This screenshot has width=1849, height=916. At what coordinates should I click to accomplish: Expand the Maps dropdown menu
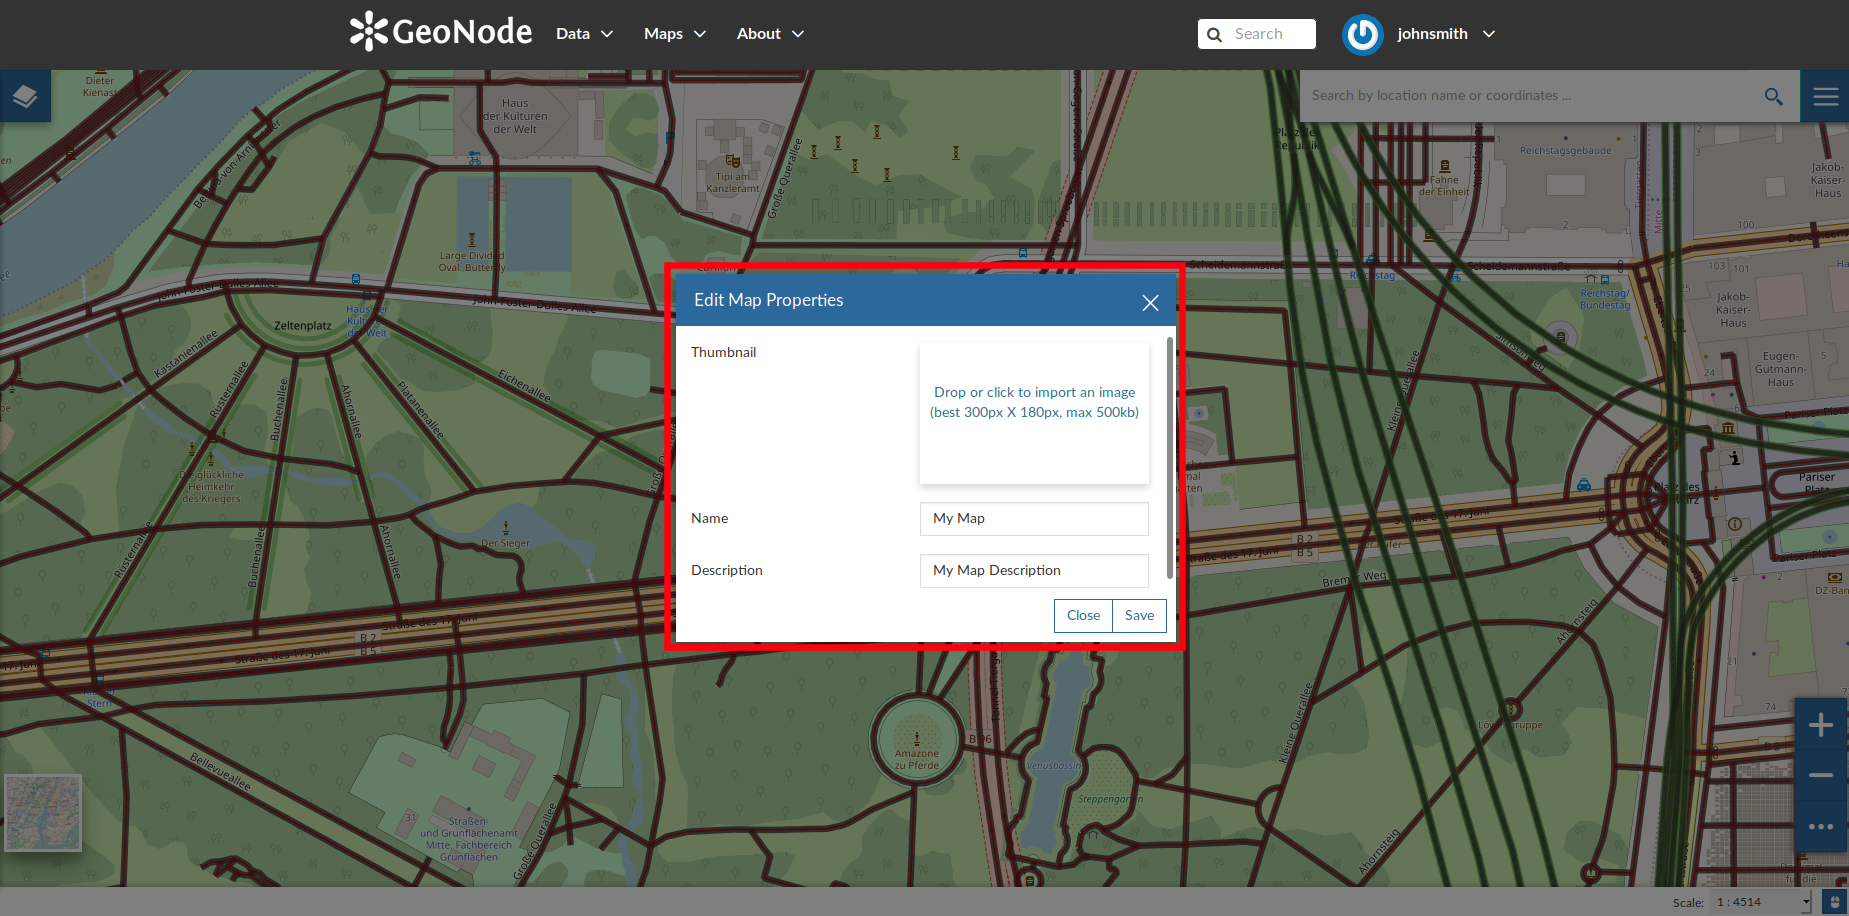(675, 34)
